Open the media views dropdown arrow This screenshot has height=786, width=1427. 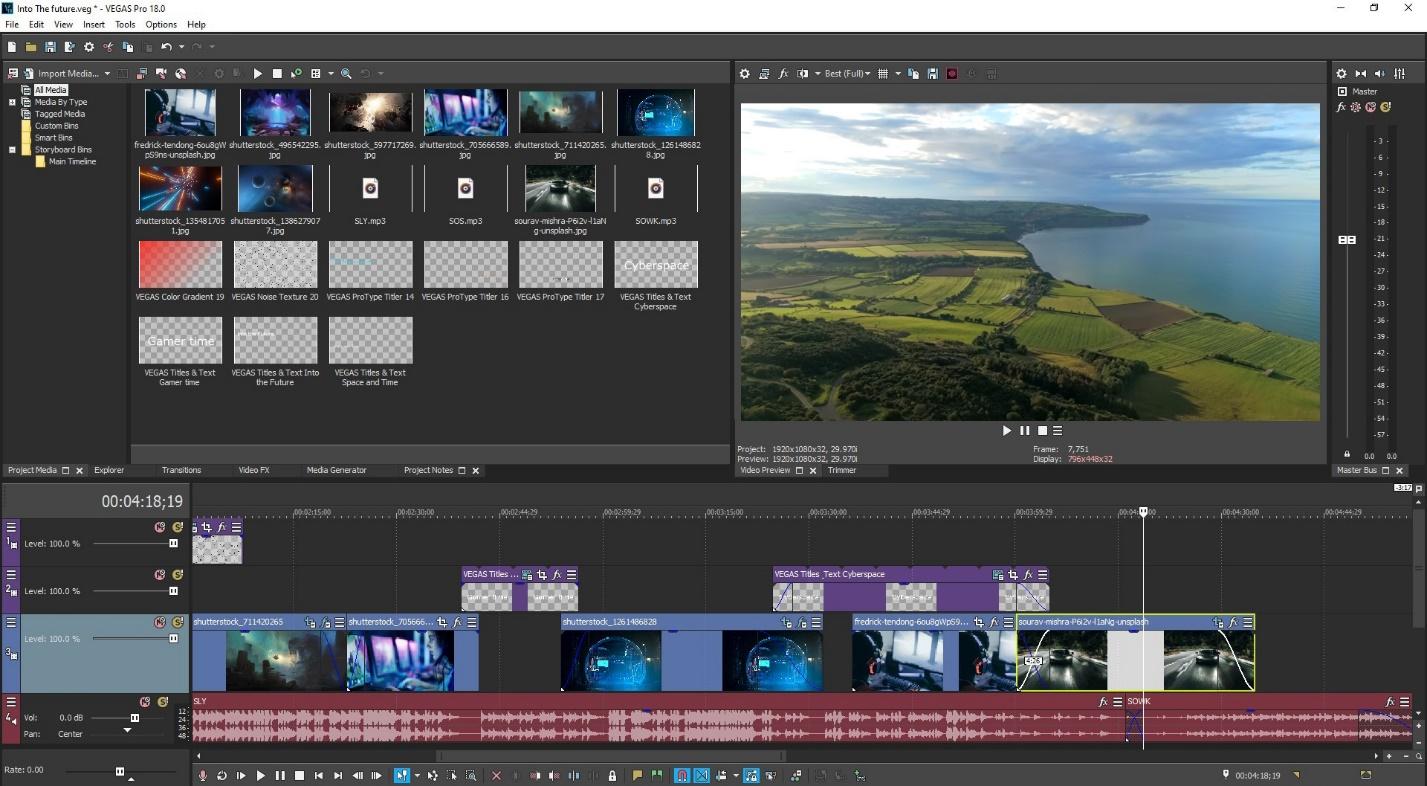point(330,73)
